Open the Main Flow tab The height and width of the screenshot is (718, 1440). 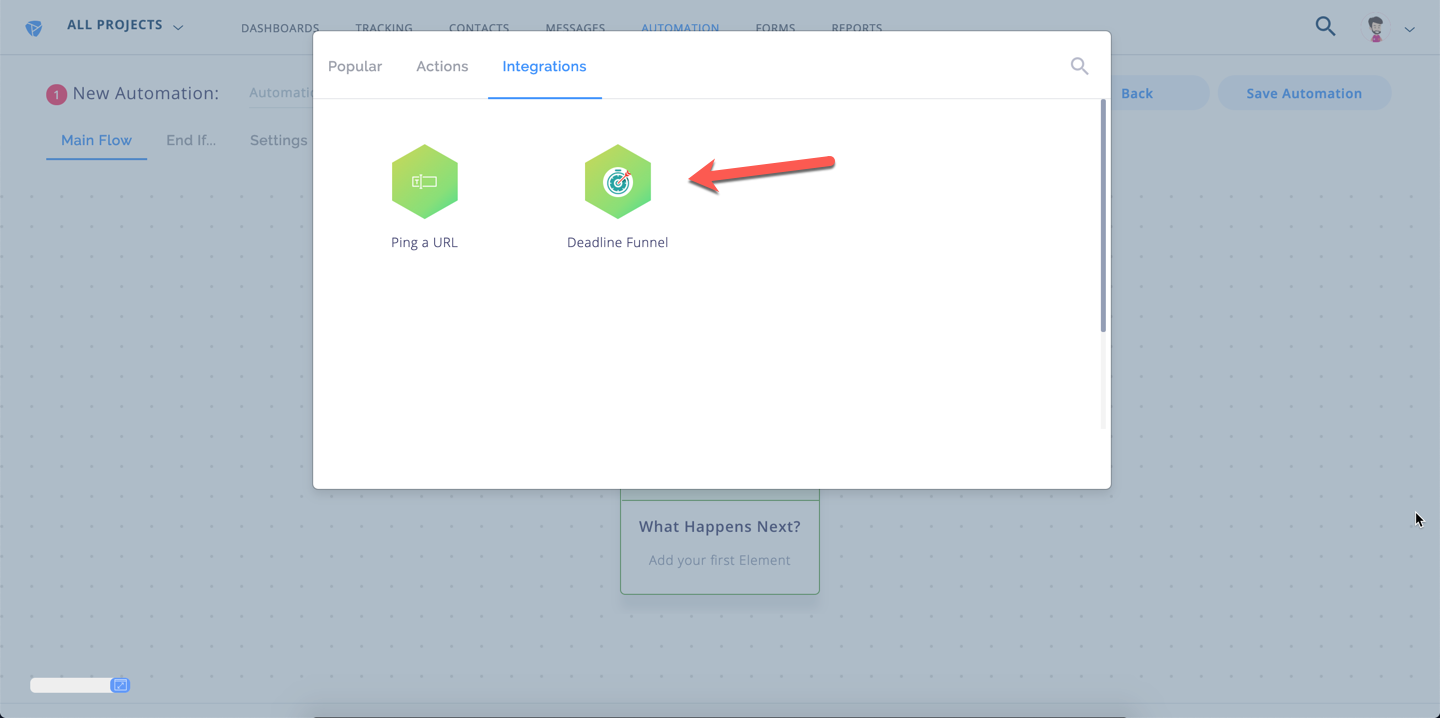(96, 140)
